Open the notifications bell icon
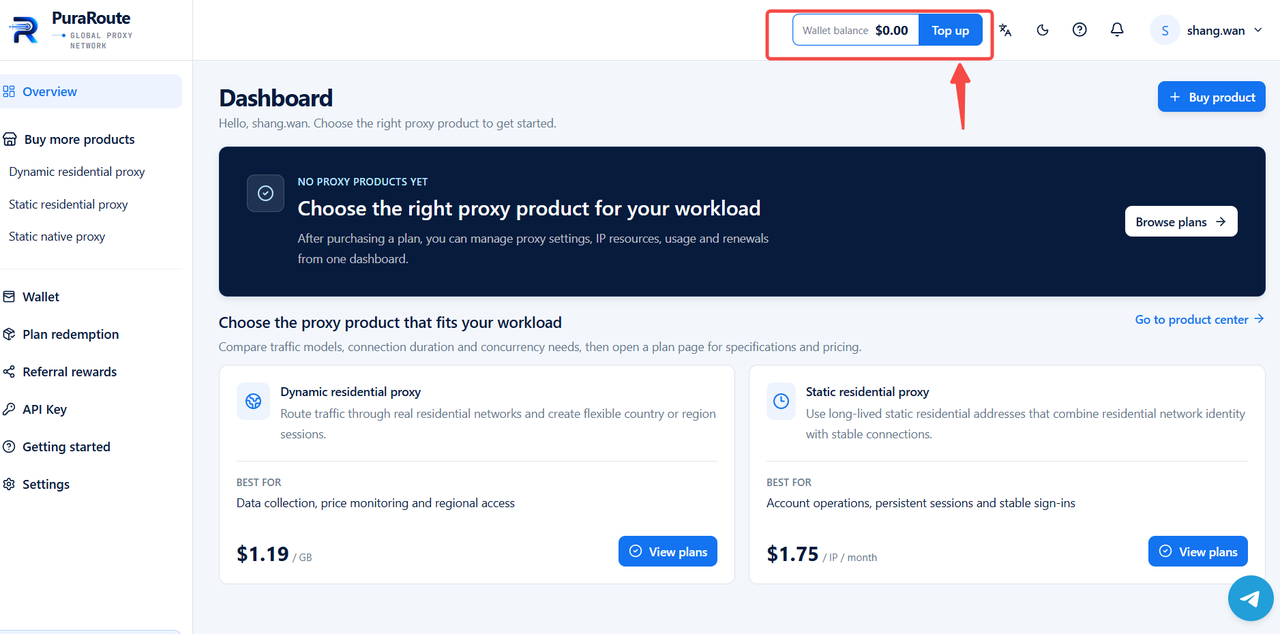 1117,30
